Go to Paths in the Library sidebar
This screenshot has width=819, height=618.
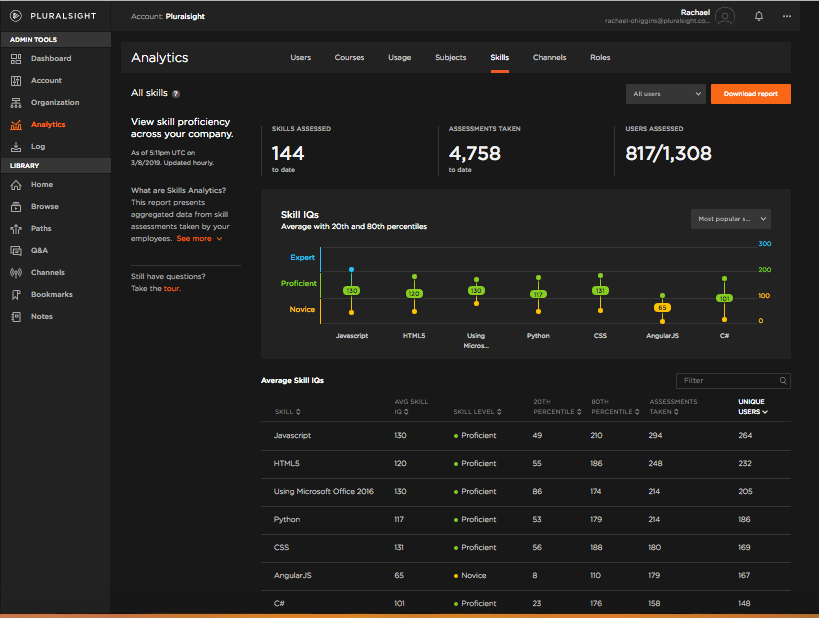[42, 228]
